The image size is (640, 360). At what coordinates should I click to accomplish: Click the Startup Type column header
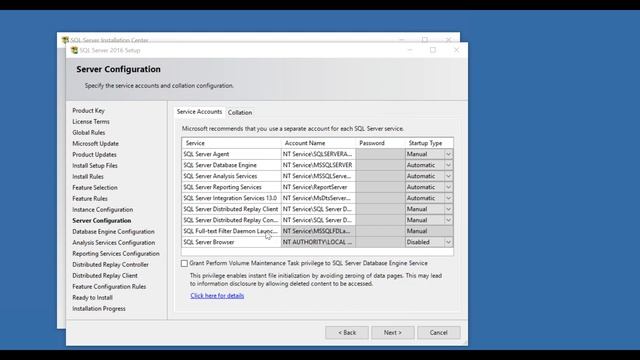(x=429, y=143)
